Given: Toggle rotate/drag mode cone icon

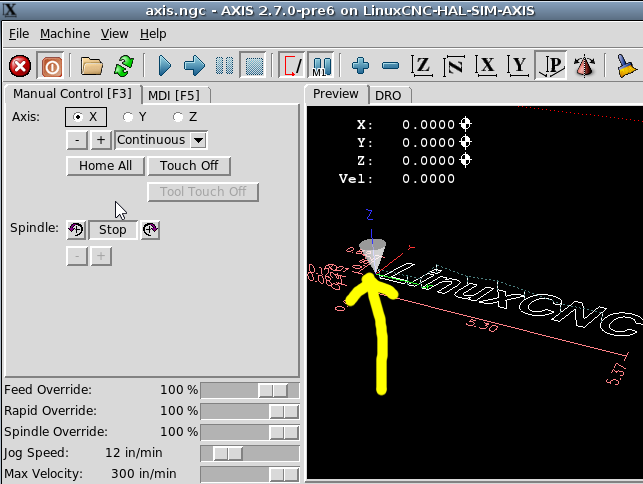Looking at the screenshot, I should 584,66.
